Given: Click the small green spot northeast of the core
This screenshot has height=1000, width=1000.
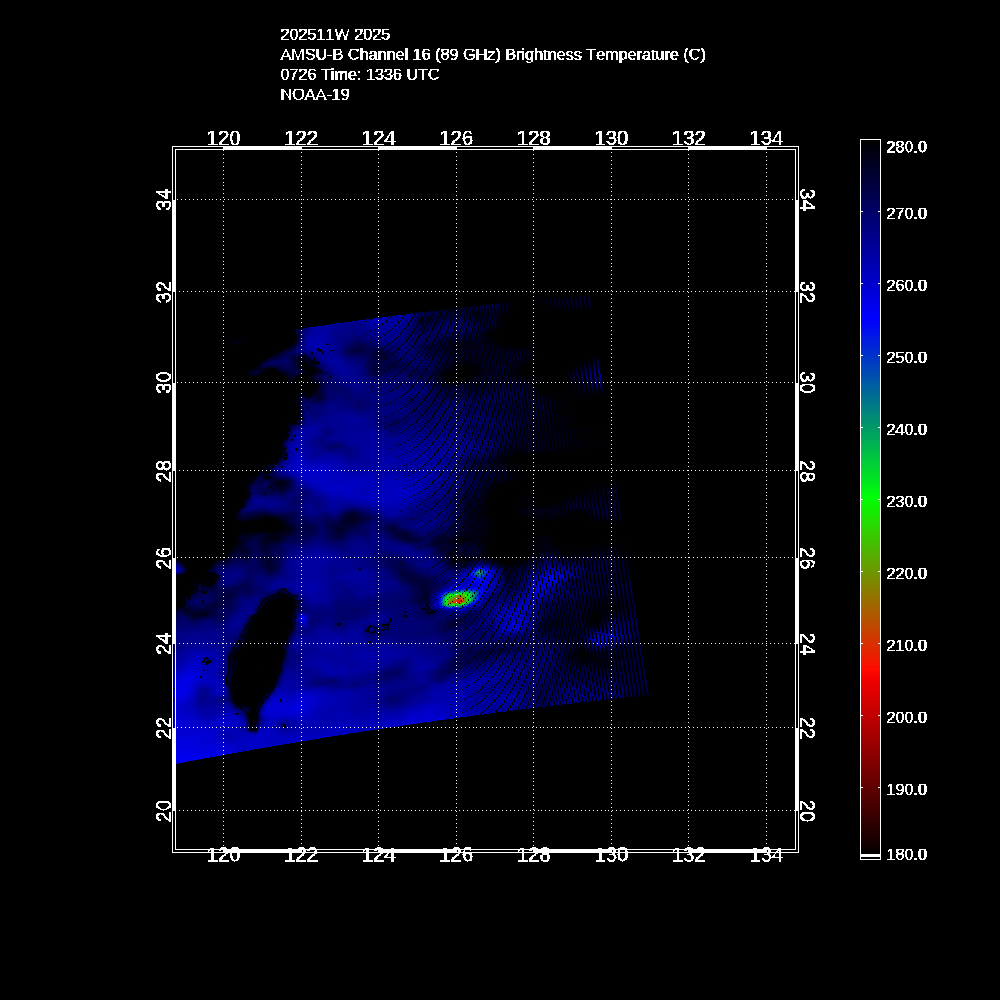Looking at the screenshot, I should (481, 573).
